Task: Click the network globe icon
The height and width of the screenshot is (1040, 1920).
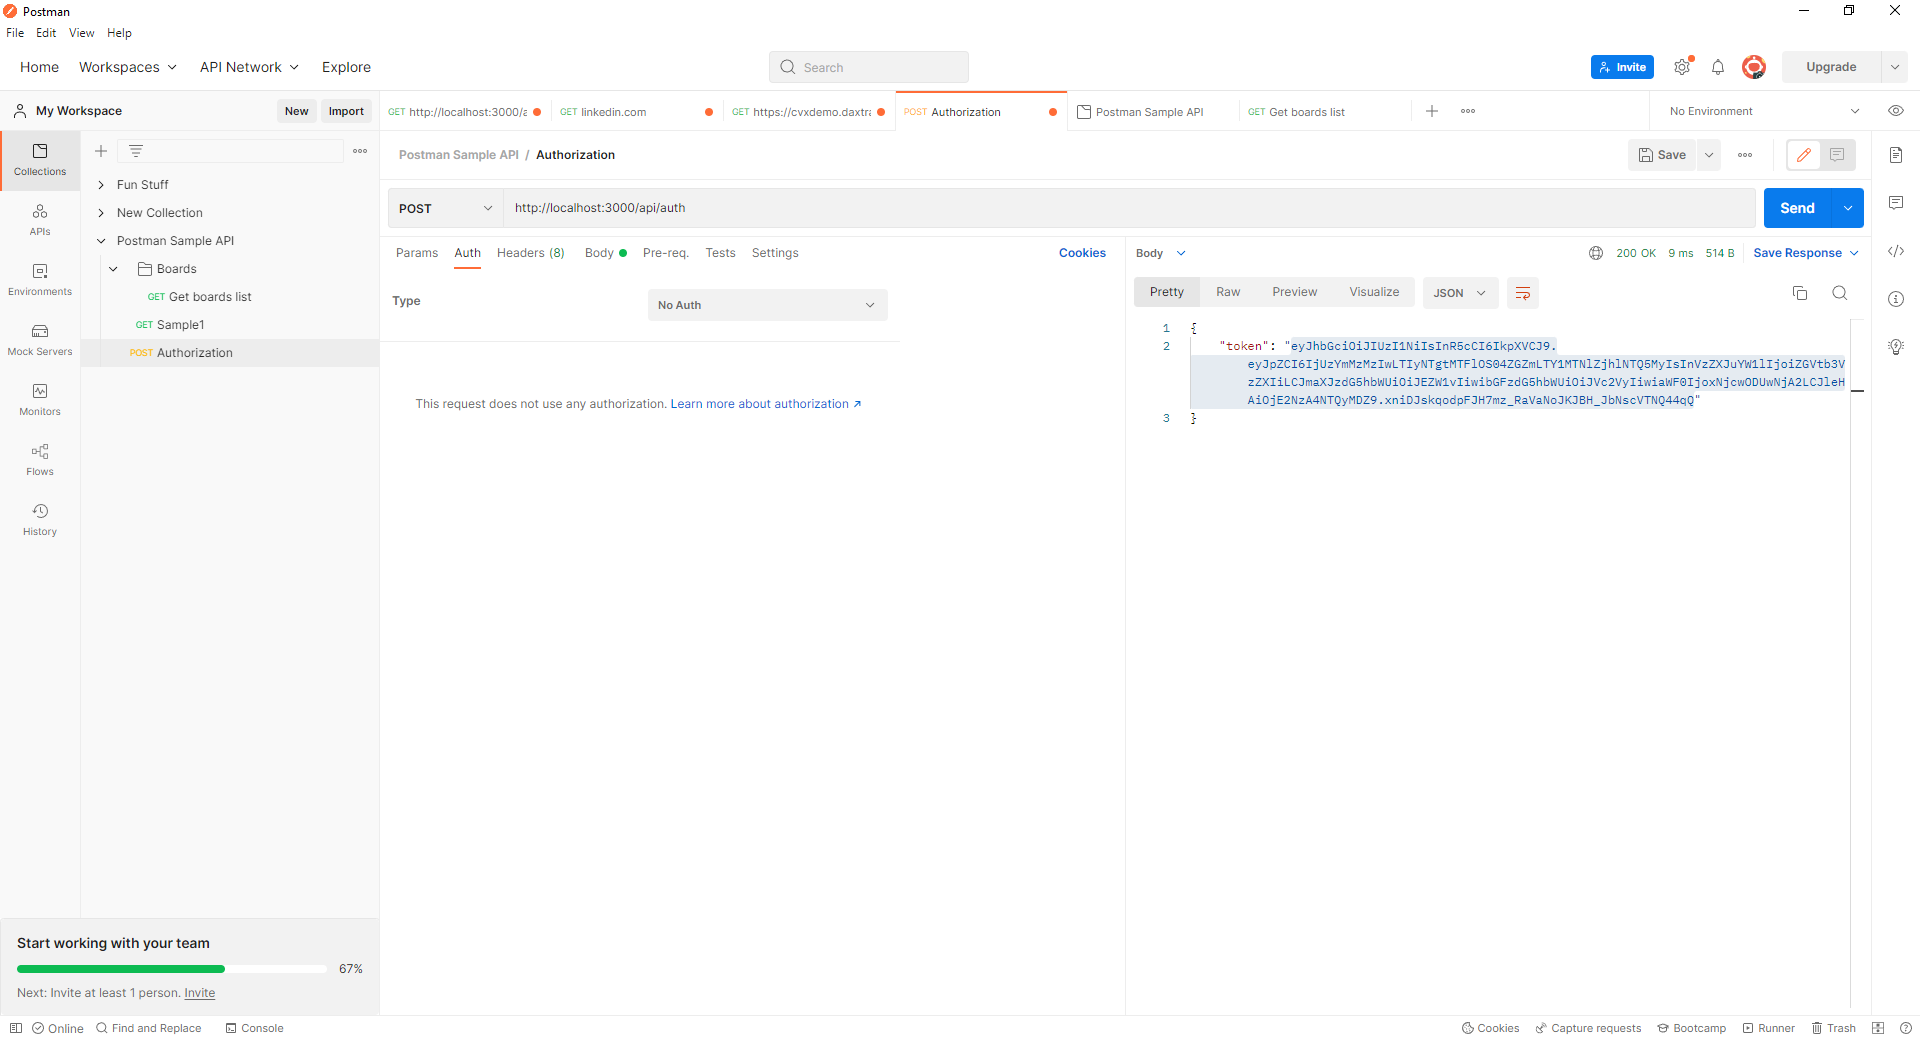Action: [x=1596, y=253]
